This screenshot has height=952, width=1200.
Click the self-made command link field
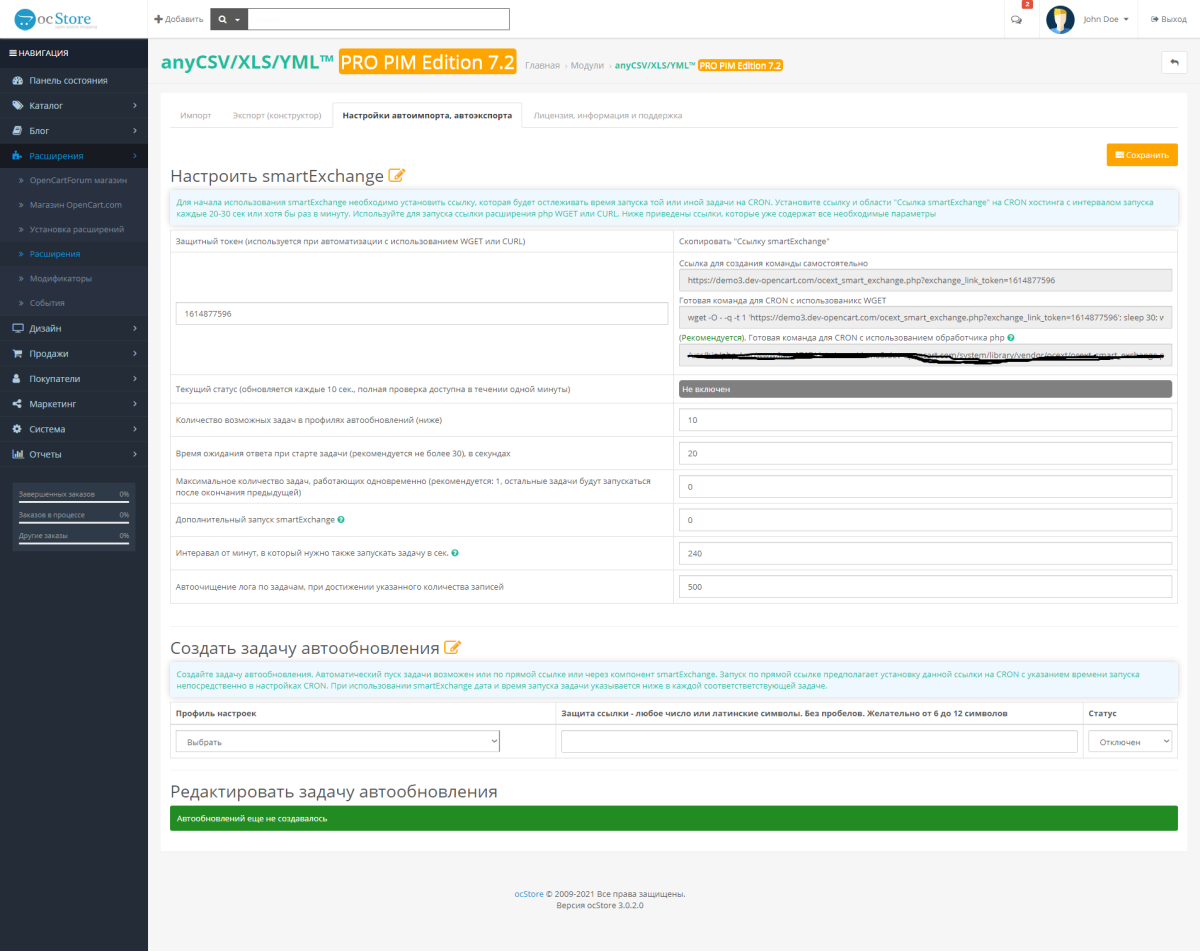(x=925, y=281)
